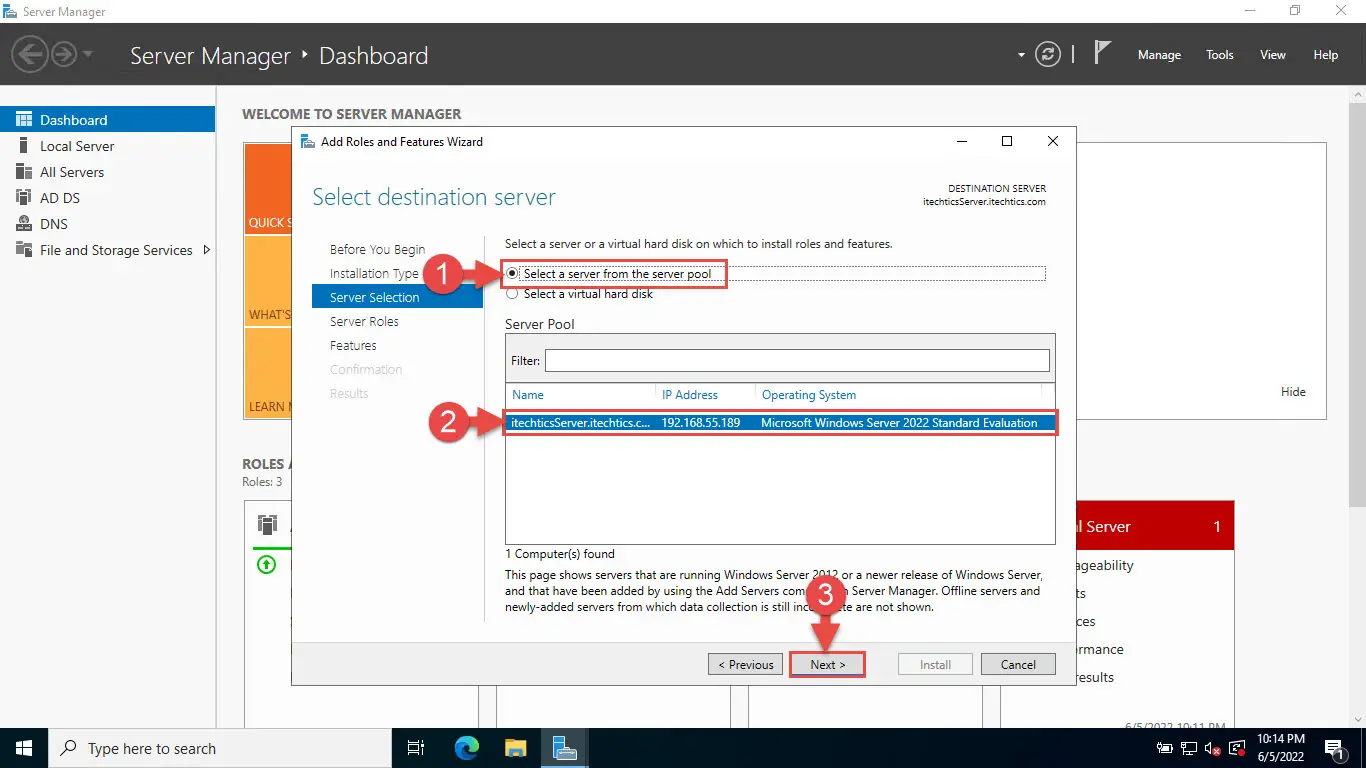Screen dimensions: 1366x768
Task: Go to Installation Type wizard step
Action: [374, 273]
